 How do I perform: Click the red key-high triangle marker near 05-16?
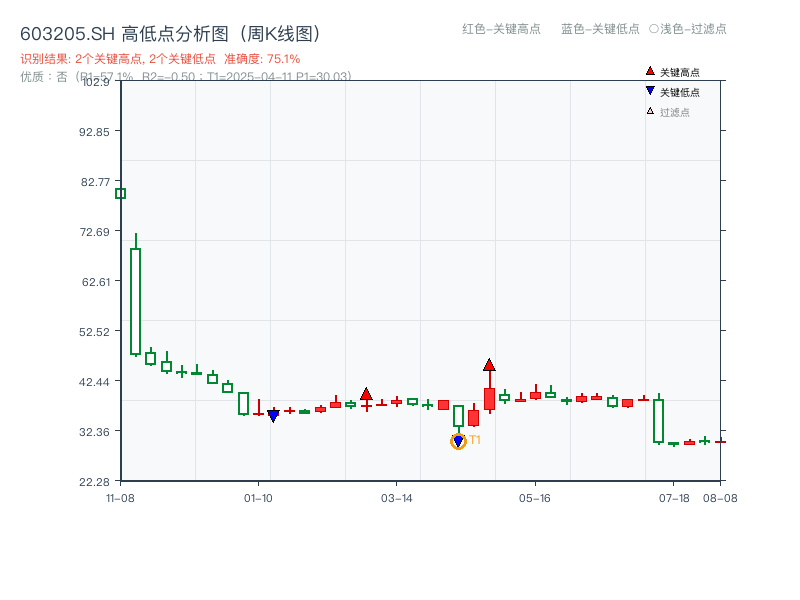[489, 366]
